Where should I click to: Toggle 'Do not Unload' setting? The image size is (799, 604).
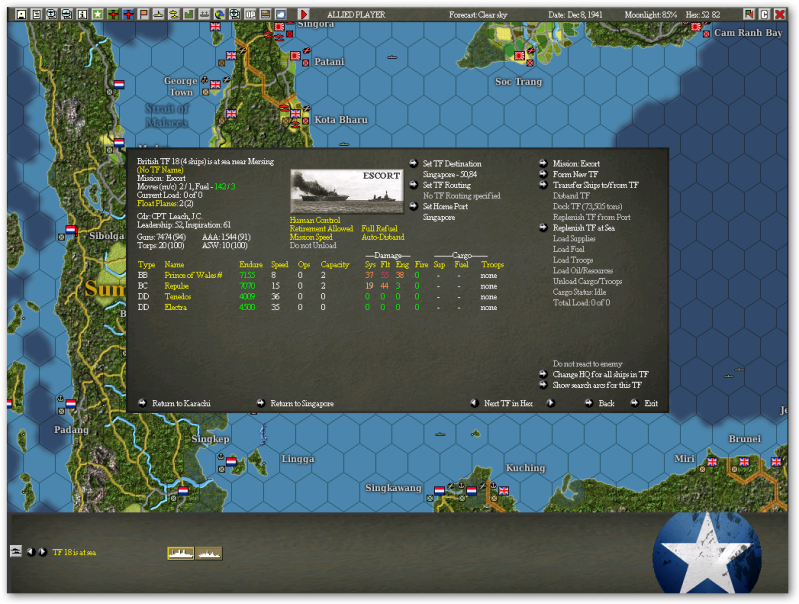313,245
